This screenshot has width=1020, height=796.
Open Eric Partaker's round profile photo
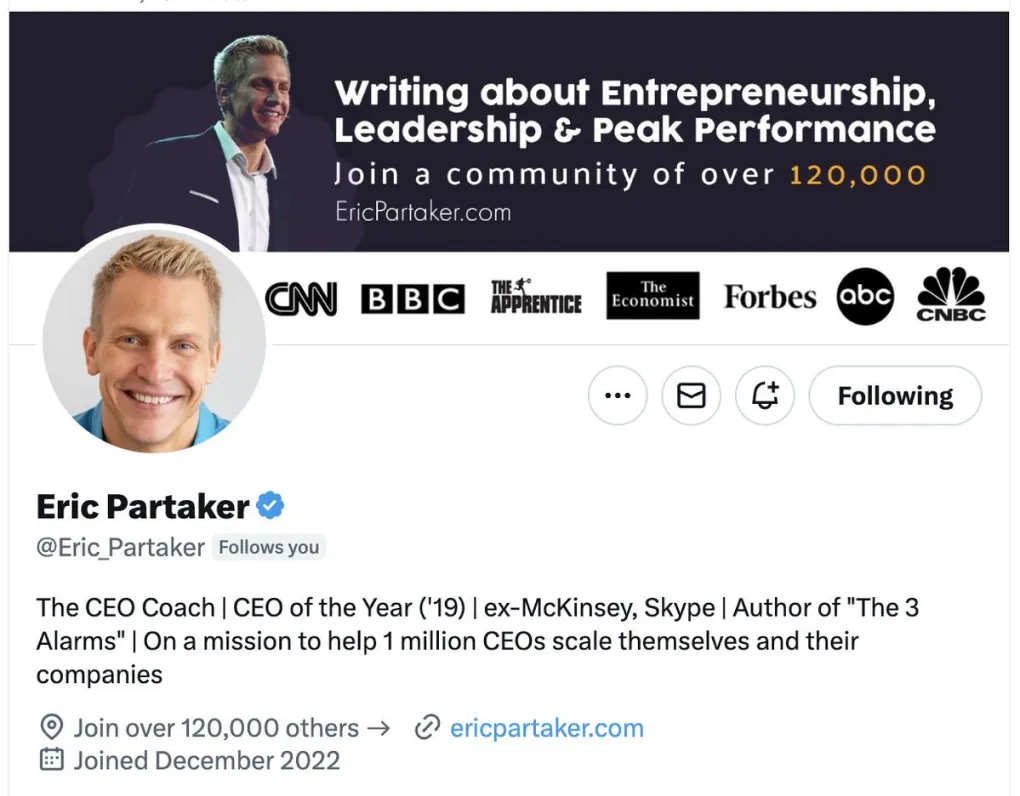154,340
